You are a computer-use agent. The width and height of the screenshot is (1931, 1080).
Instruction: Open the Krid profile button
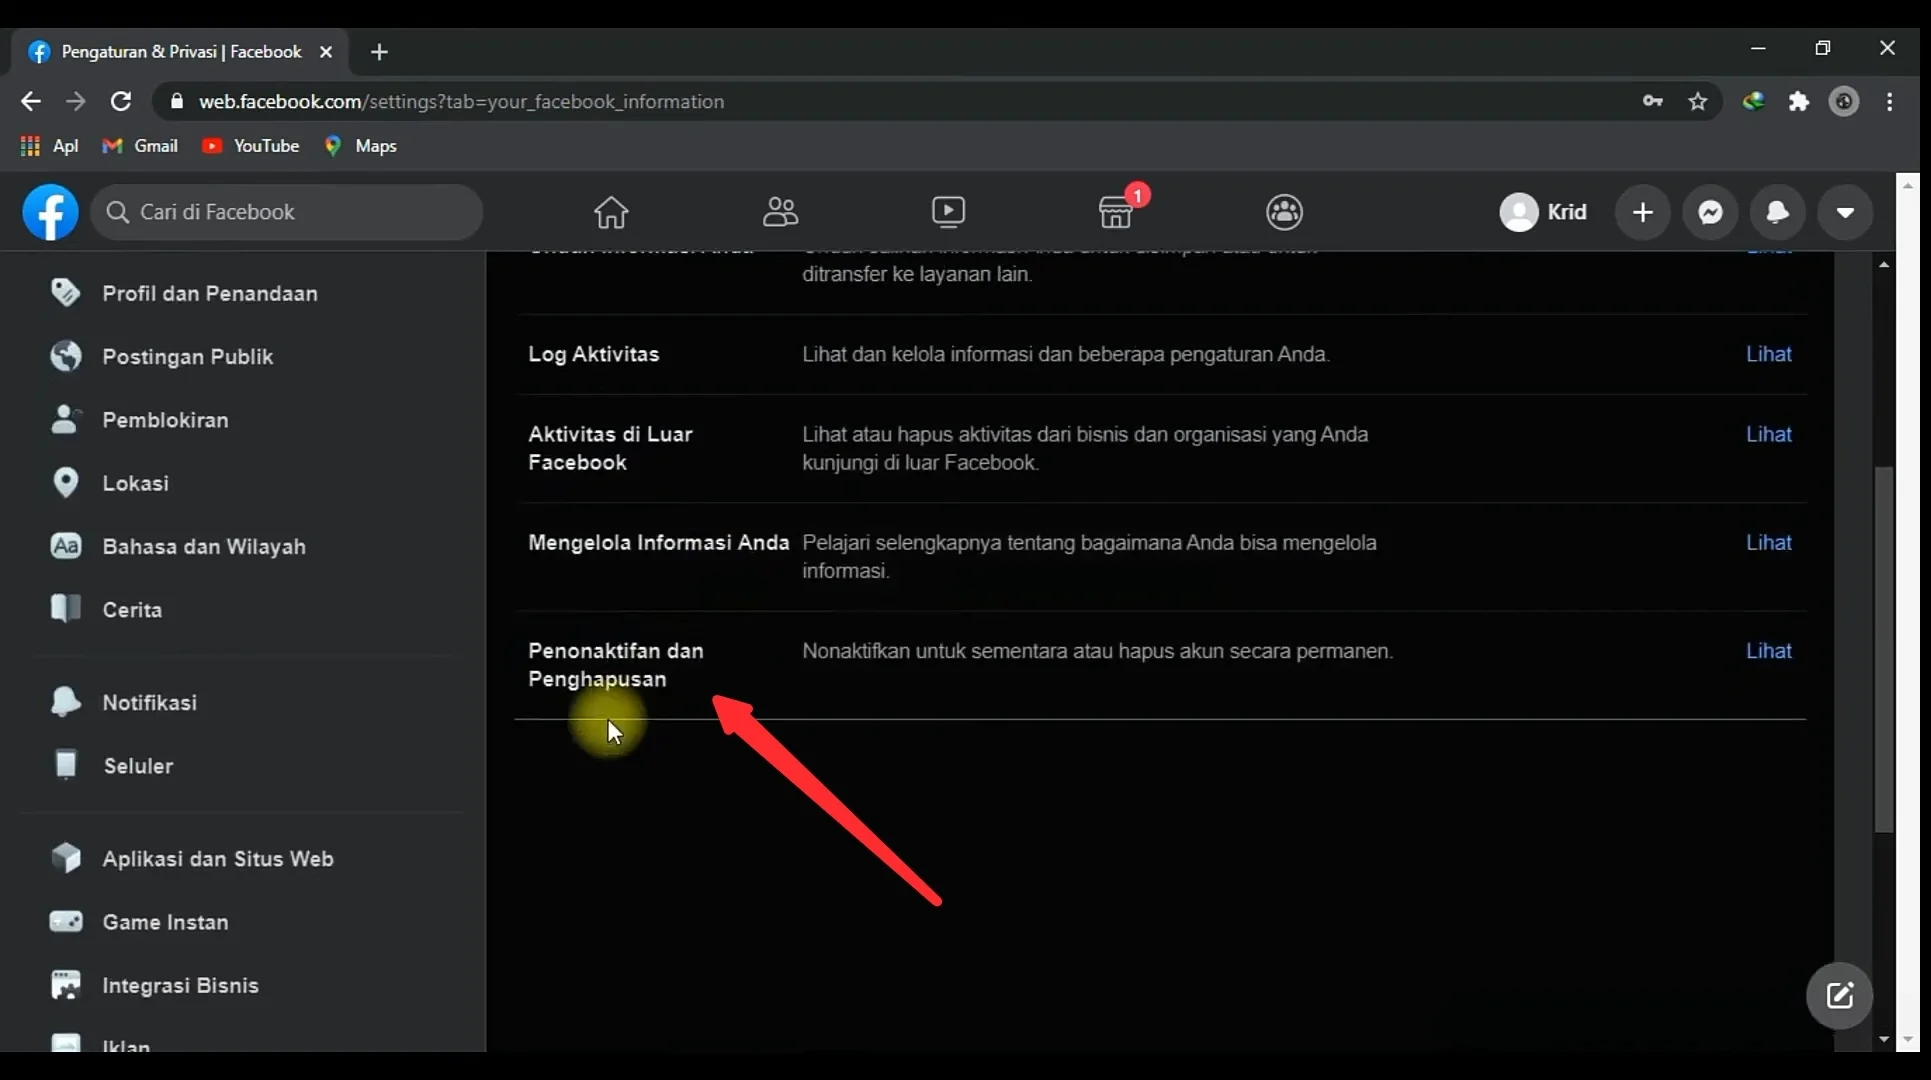tap(1543, 212)
